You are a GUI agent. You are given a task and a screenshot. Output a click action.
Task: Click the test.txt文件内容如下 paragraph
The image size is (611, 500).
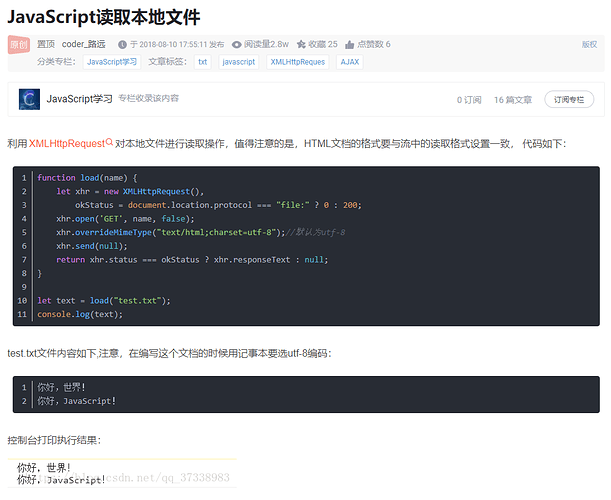[170, 353]
